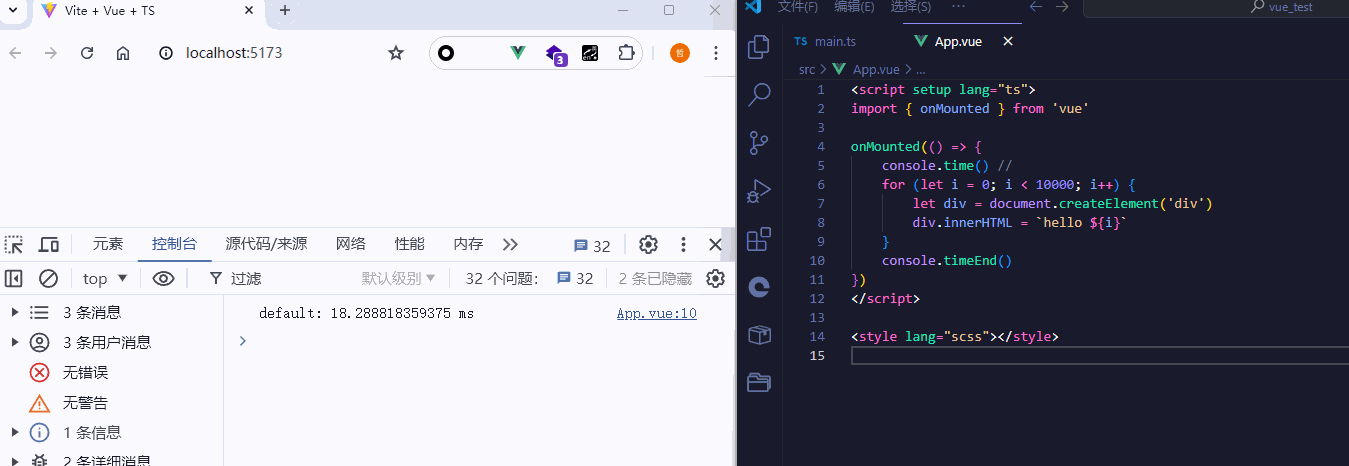Screen dimensions: 1349x466
Task: Open the purple extension with badge 3
Action: (x=556, y=54)
